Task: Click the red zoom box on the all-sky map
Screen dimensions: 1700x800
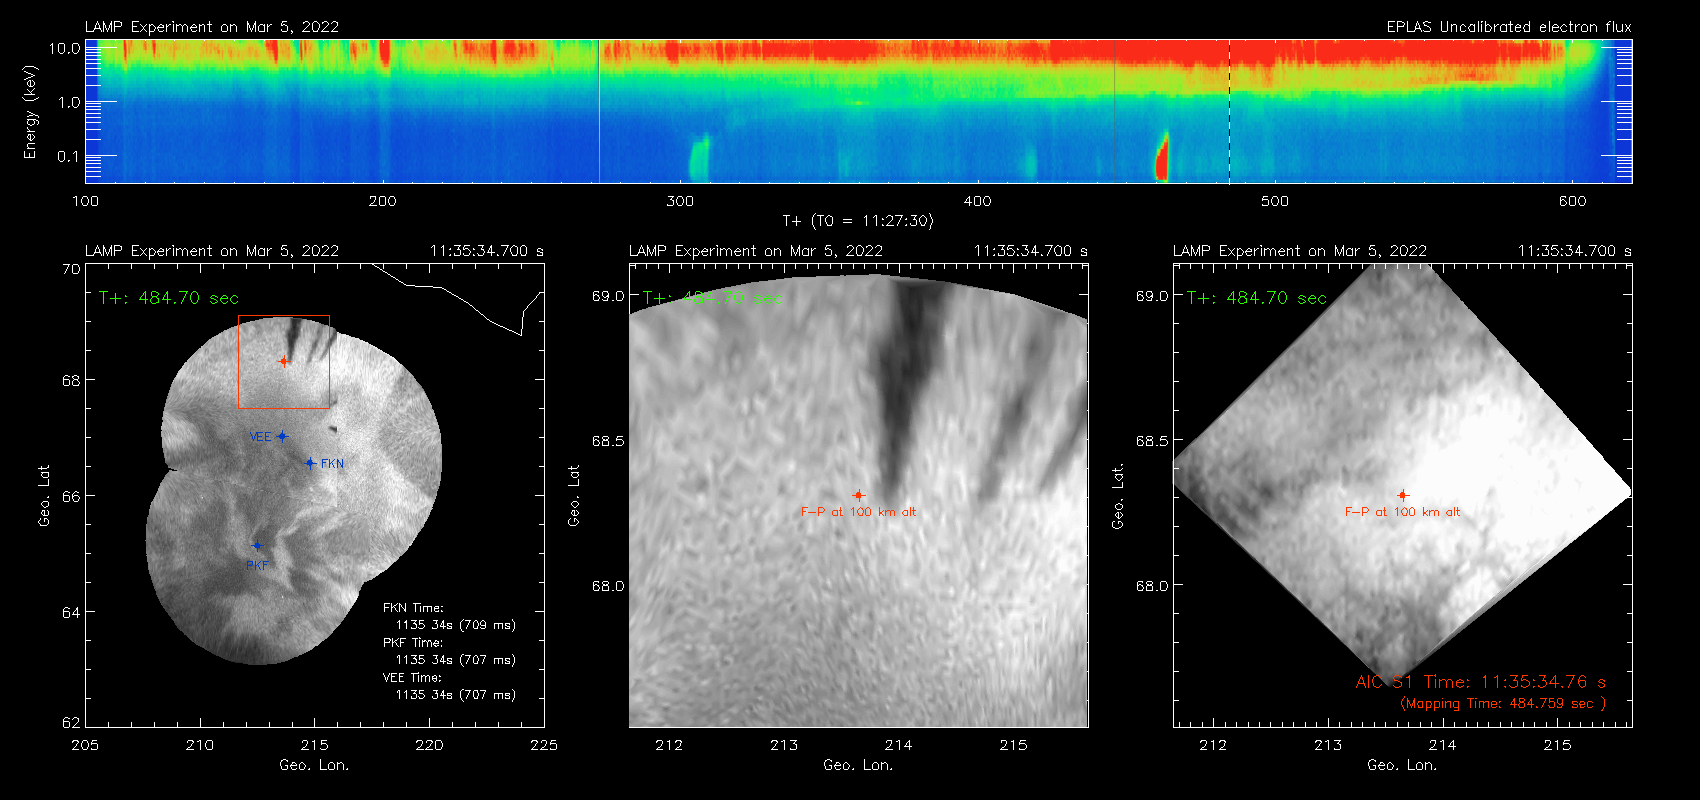Action: click(x=284, y=362)
